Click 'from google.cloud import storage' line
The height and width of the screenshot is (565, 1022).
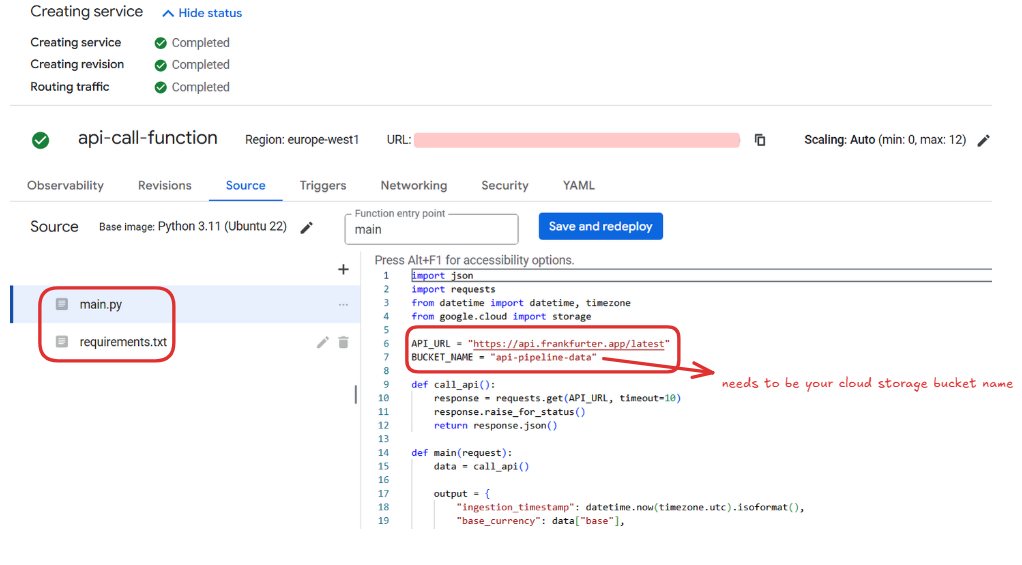click(x=501, y=317)
